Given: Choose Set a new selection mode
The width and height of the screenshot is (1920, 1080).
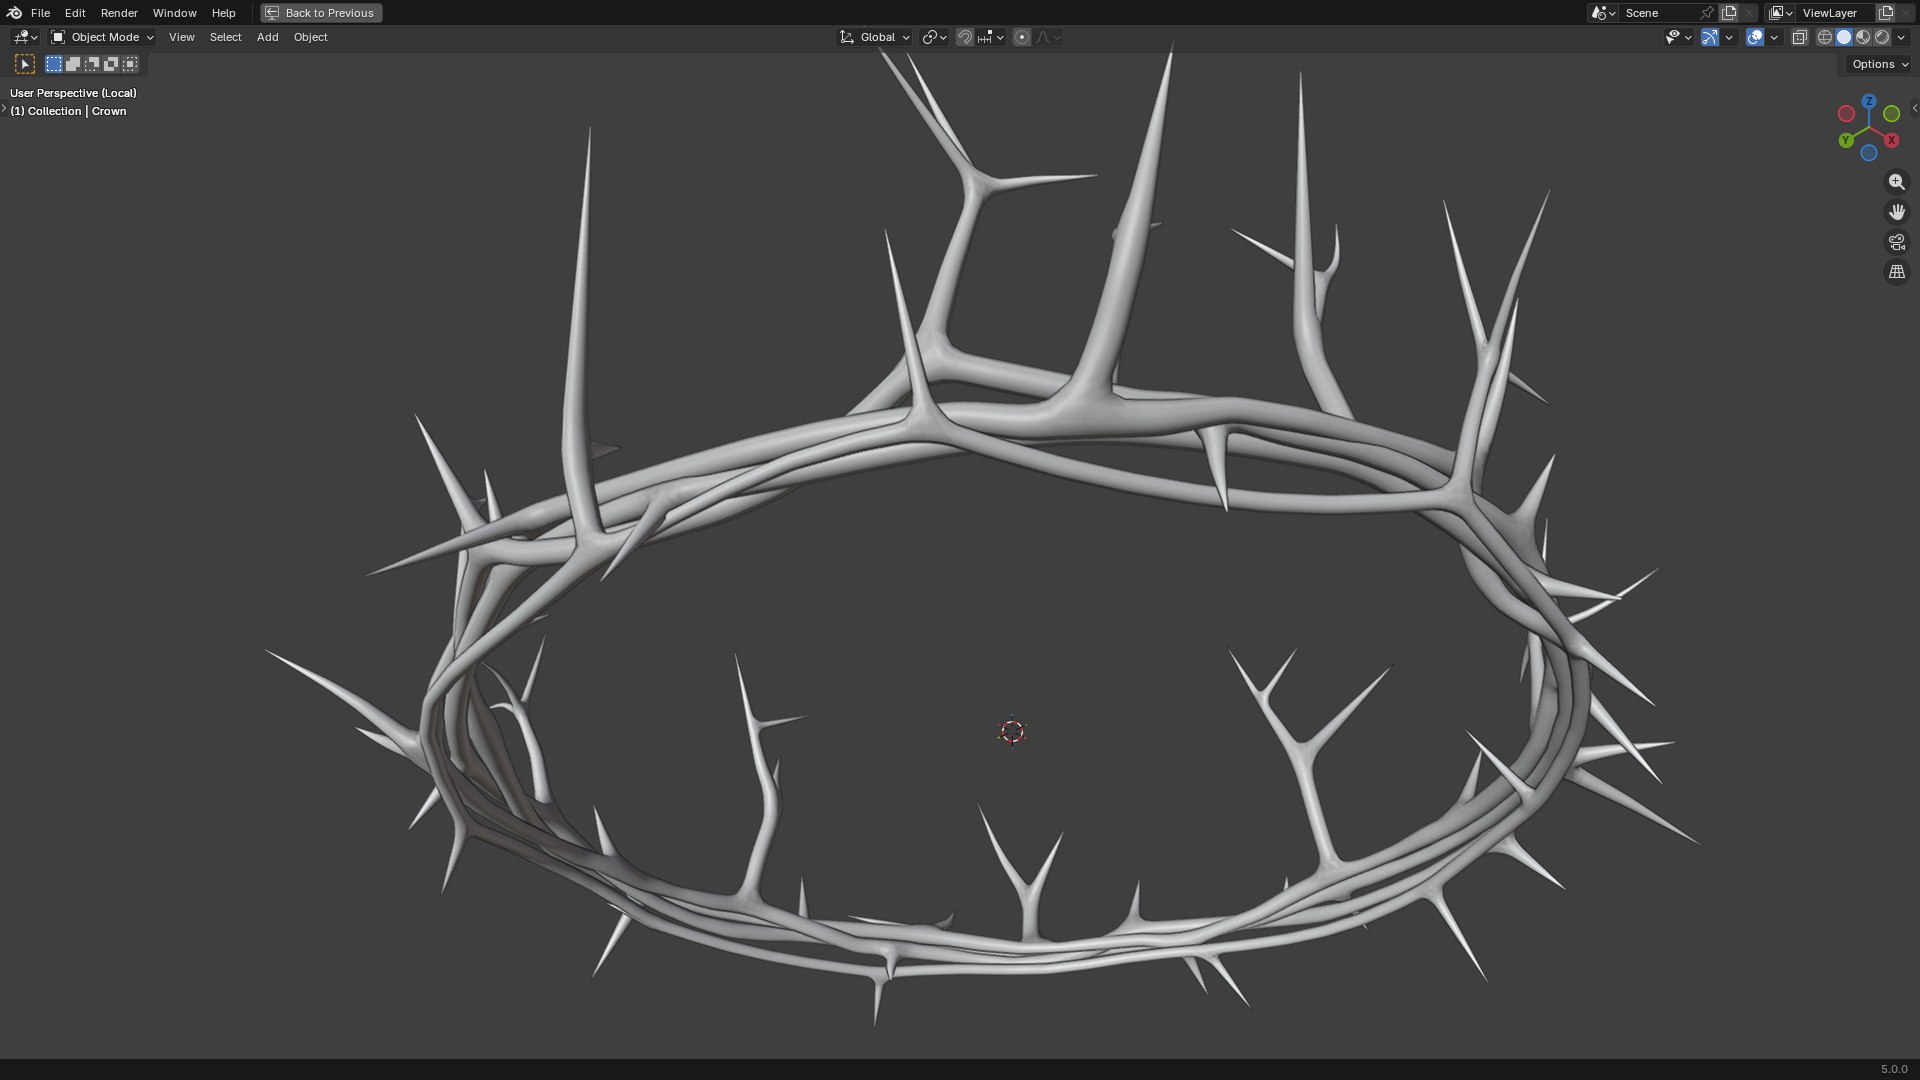Looking at the screenshot, I should pos(54,64).
